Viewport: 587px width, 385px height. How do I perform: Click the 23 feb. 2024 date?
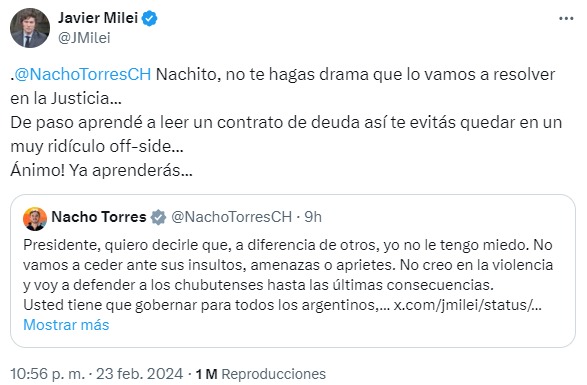(x=140, y=374)
